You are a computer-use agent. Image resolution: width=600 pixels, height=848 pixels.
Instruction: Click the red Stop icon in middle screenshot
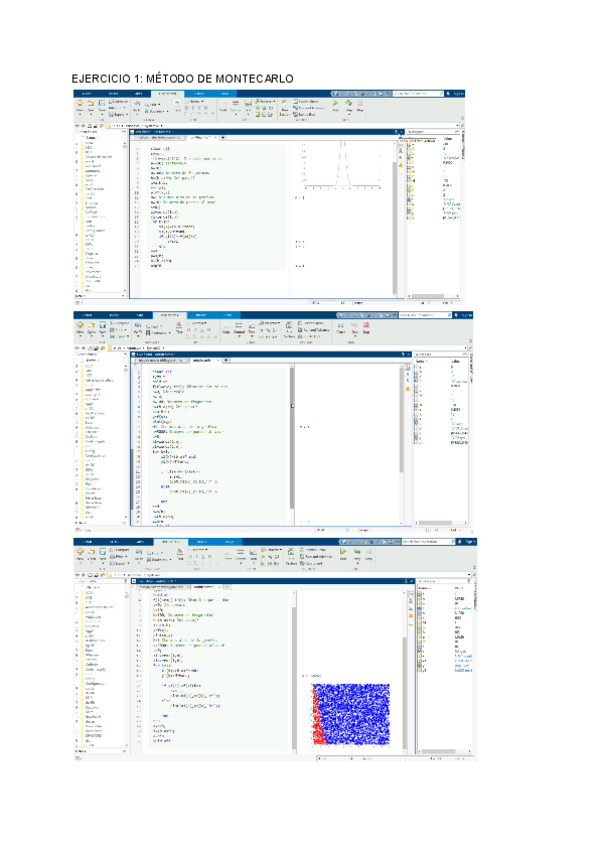tap(366, 325)
